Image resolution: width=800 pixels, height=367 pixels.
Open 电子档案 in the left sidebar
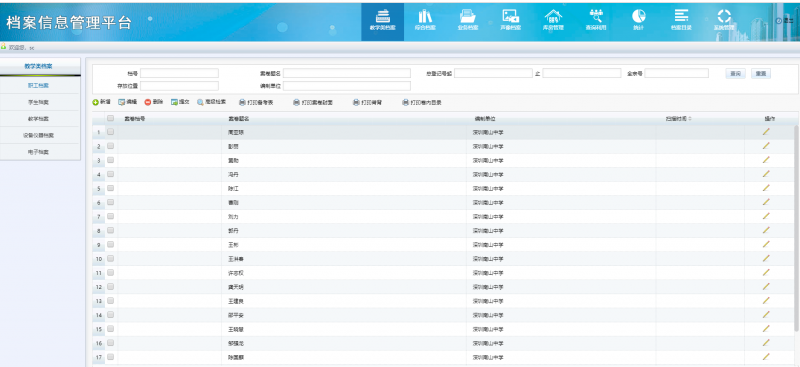coord(39,152)
